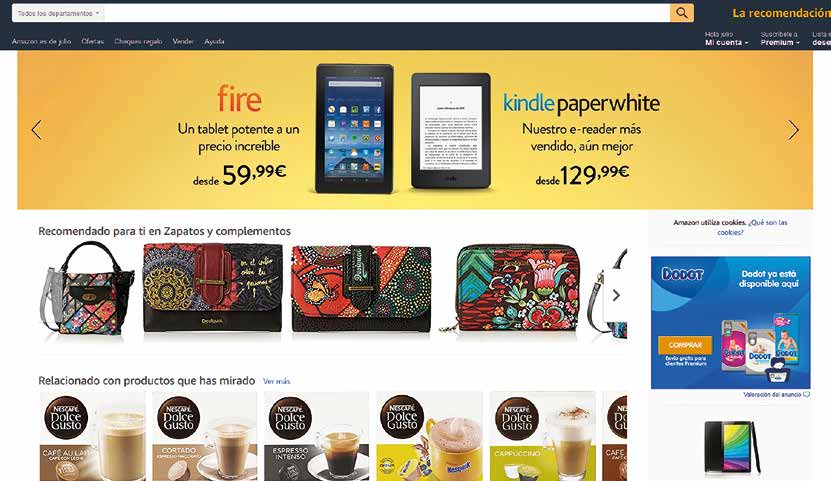Click the ad feedback speech bubble icon
The width and height of the screenshot is (831, 481).
point(806,395)
